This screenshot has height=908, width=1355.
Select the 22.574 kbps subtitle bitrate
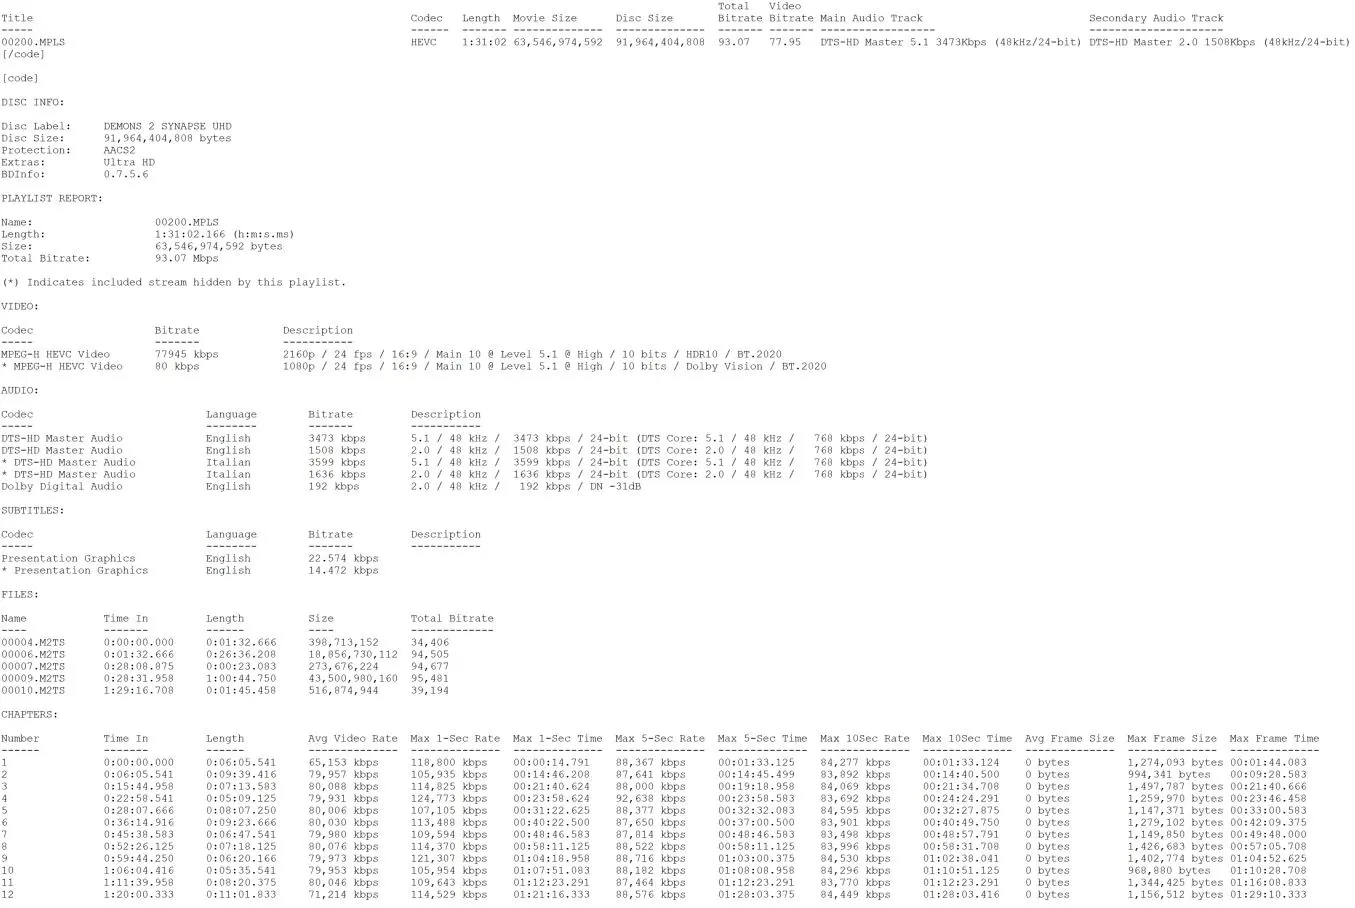[343, 558]
